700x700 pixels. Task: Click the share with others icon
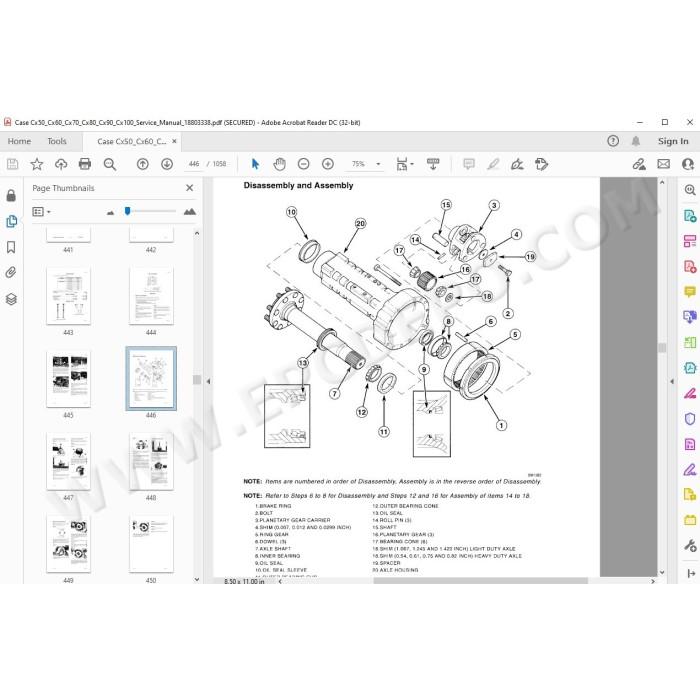click(688, 164)
